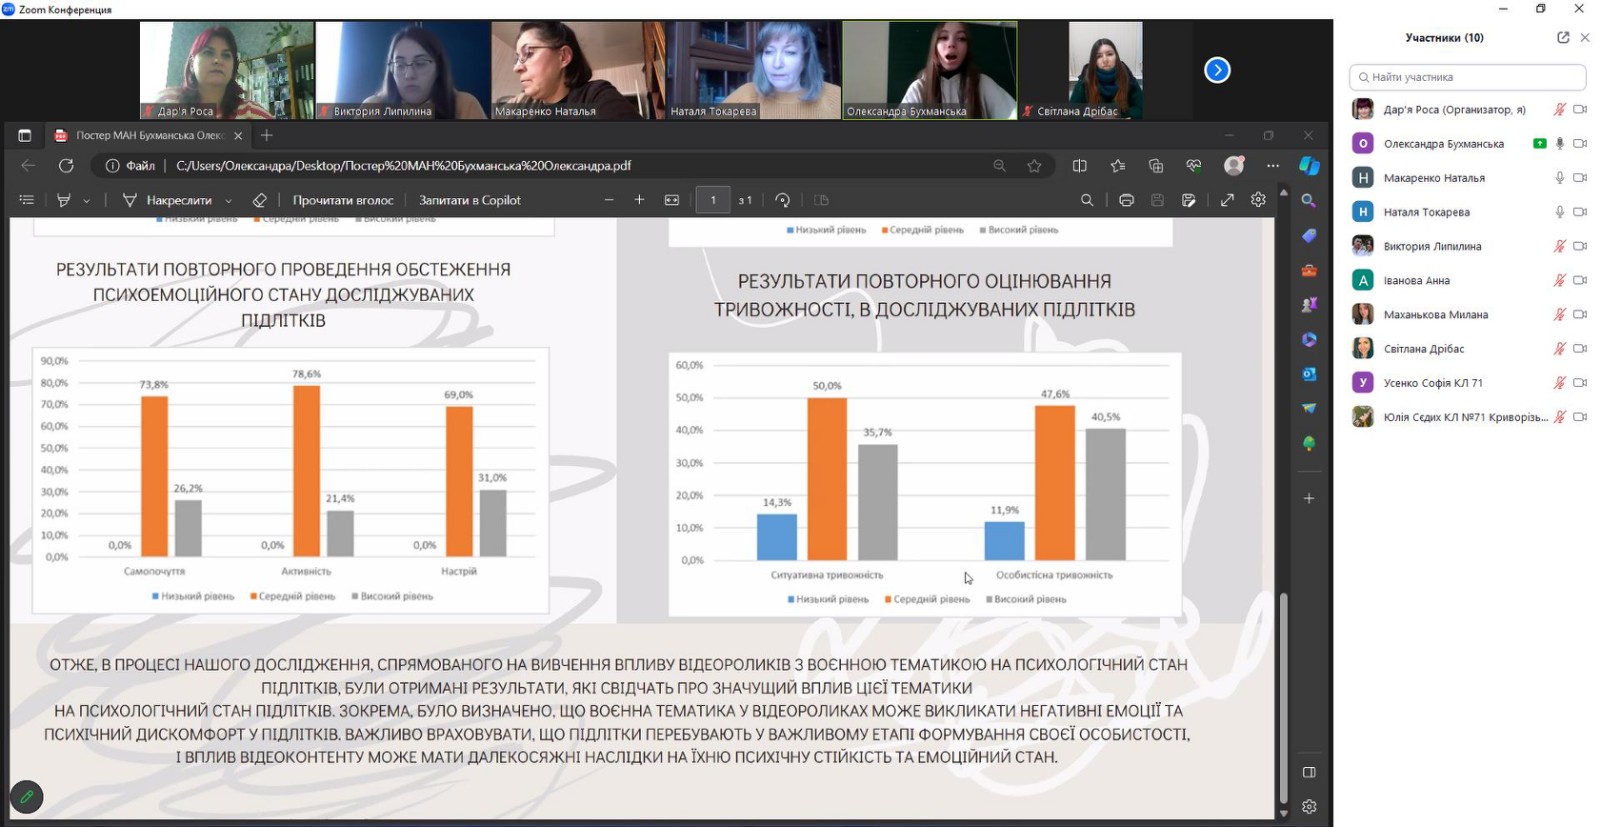
Task: Toggle Маханькова Милана camera icon
Action: [1580, 314]
